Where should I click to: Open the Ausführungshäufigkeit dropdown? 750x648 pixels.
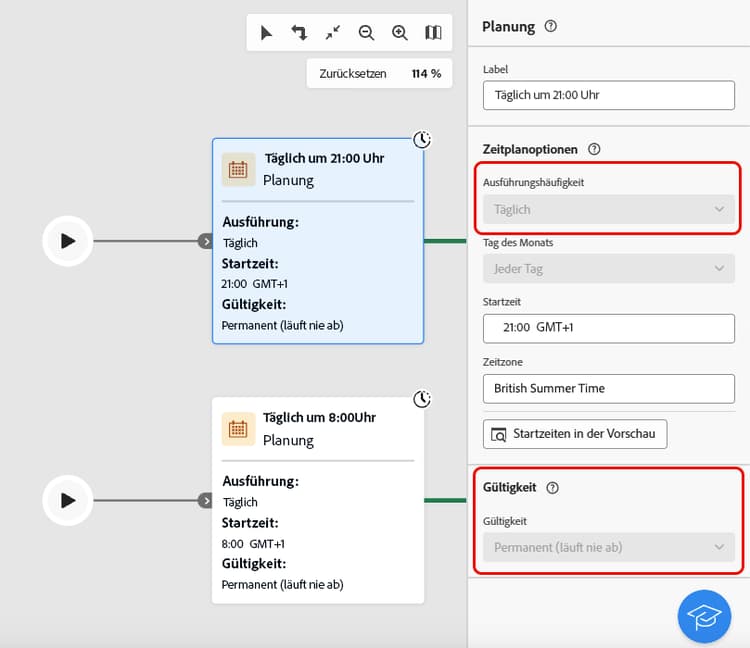pos(608,209)
